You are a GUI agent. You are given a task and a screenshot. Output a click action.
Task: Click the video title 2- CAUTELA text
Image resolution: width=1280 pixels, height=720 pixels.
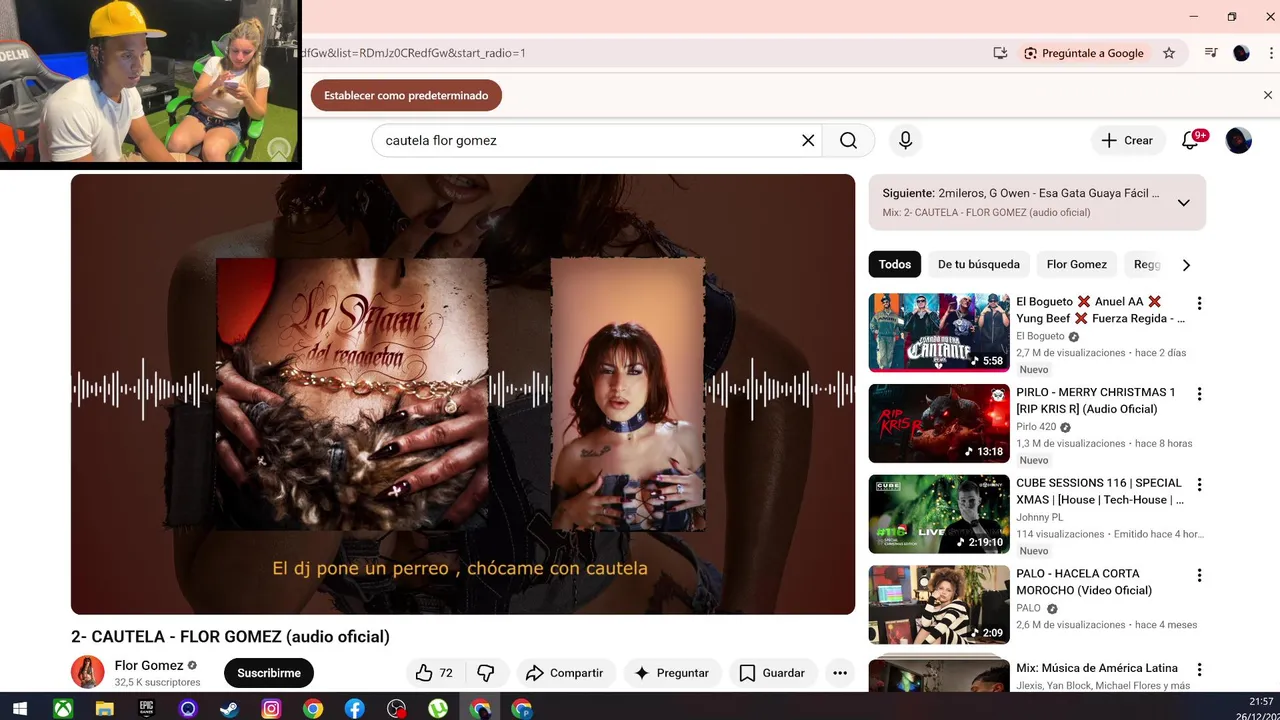(x=230, y=637)
